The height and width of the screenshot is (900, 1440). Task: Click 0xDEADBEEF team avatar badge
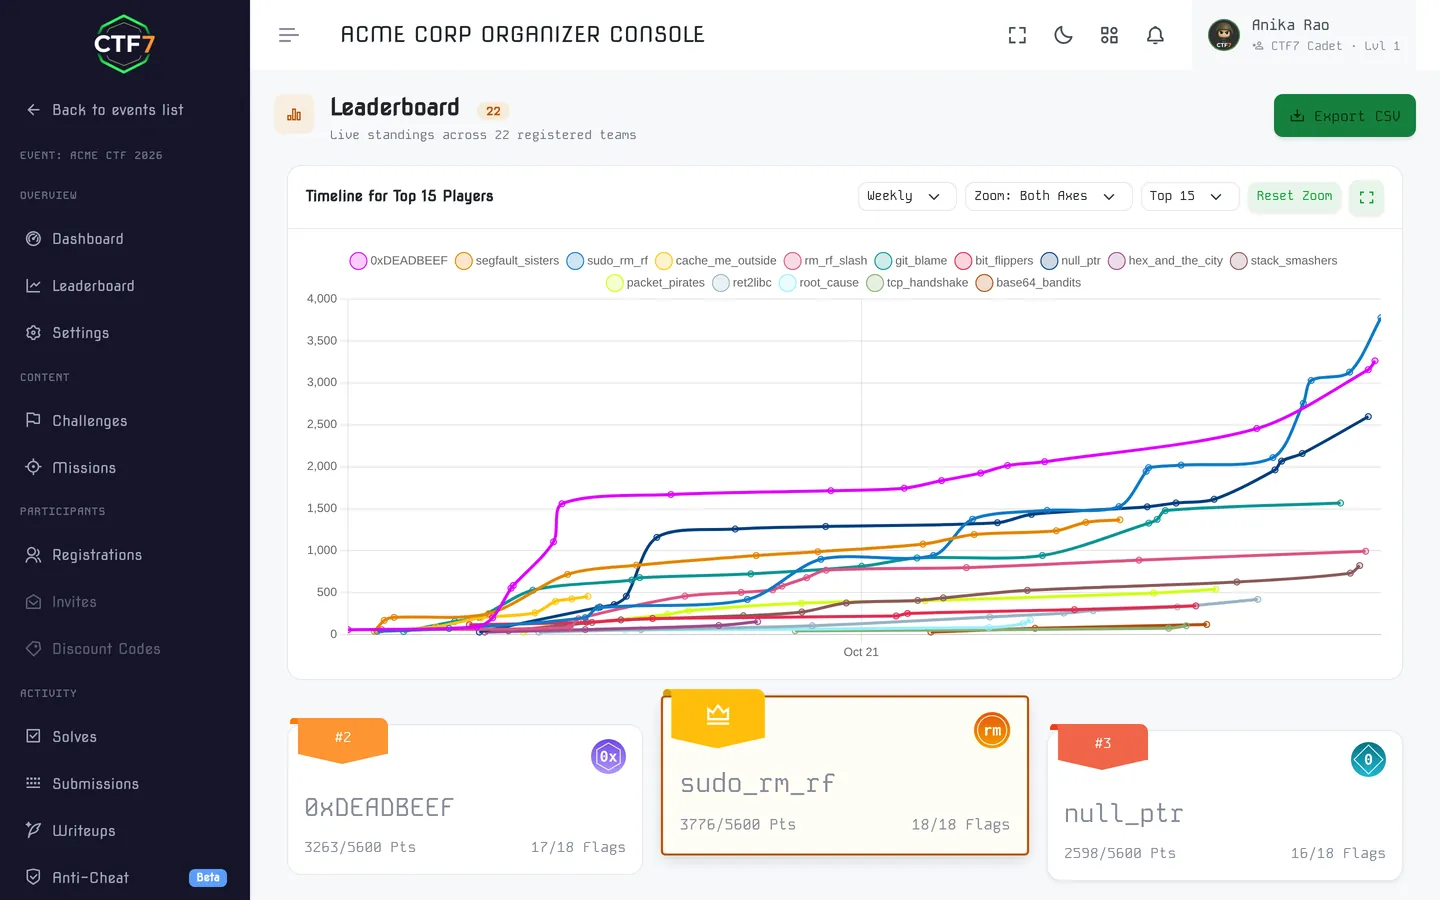click(x=608, y=757)
